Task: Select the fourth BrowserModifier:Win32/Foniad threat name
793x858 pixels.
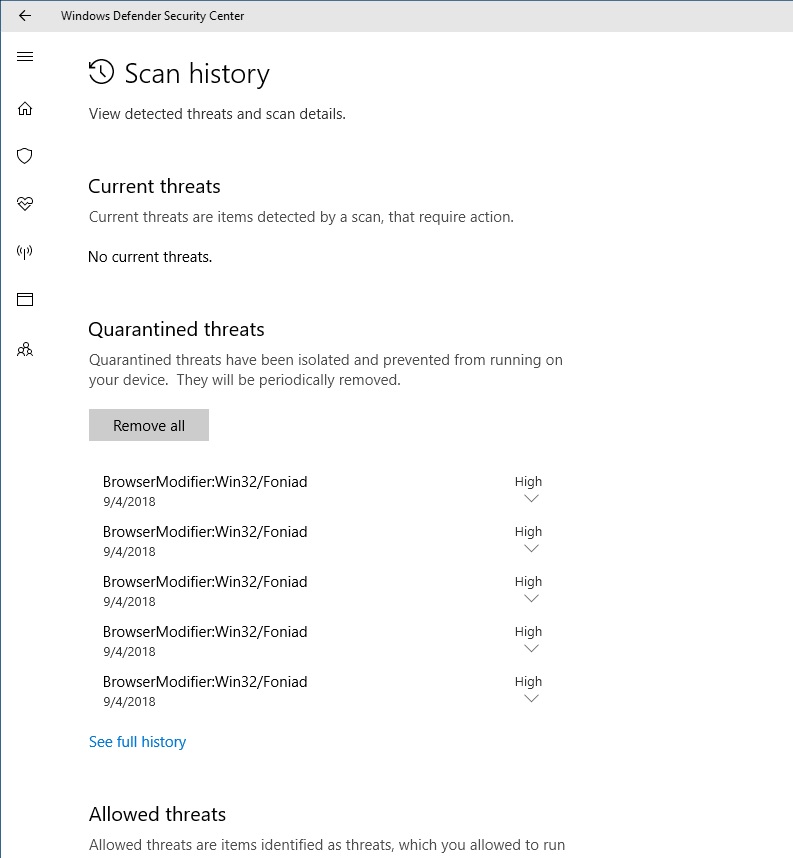Action: tap(205, 632)
